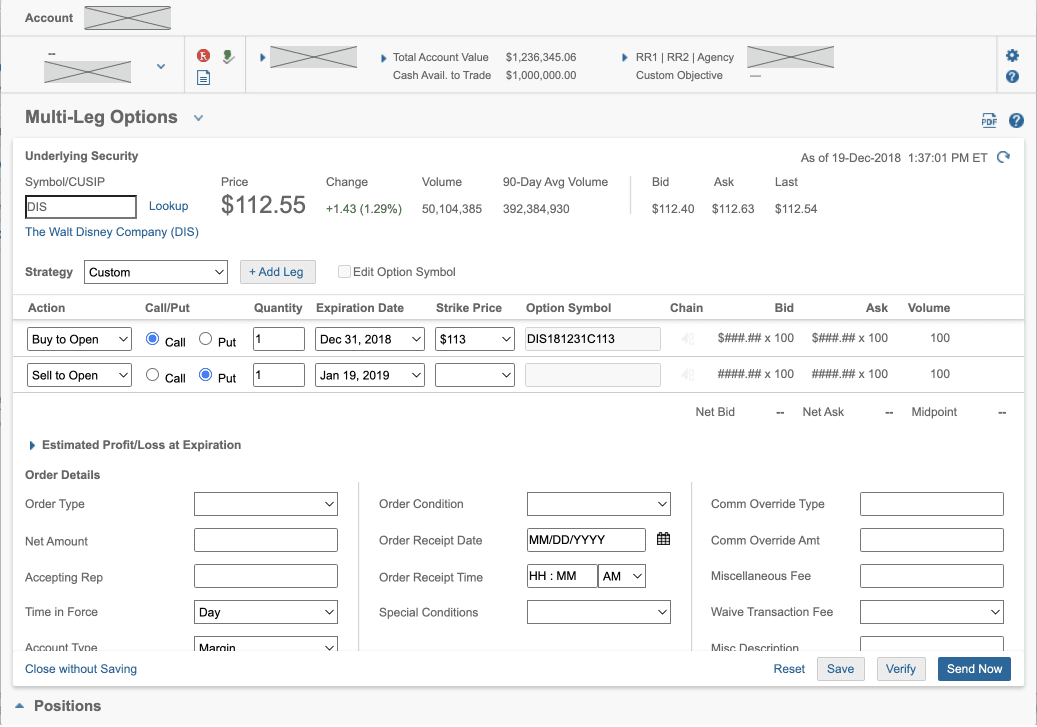Image resolution: width=1037 pixels, height=727 pixels.
Task: Select Call for Sell to Open leg
Action: pos(152,375)
